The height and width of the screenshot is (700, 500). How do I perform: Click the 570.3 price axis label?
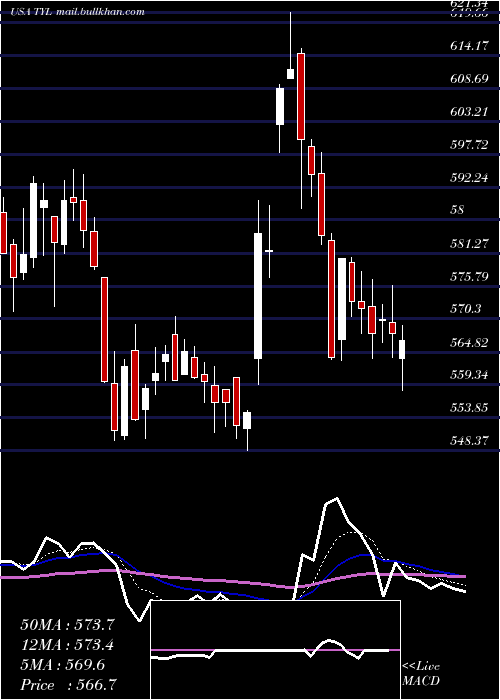pos(466,309)
